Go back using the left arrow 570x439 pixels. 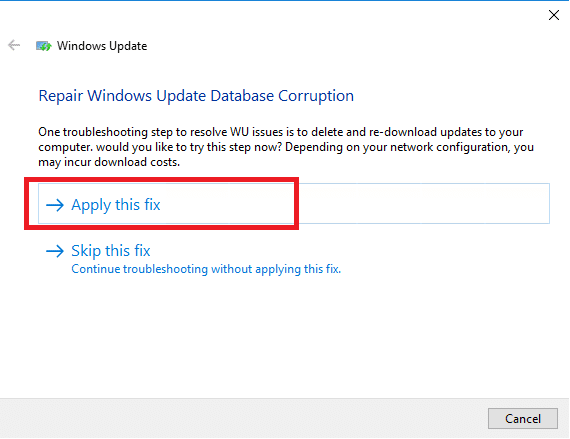pos(14,45)
